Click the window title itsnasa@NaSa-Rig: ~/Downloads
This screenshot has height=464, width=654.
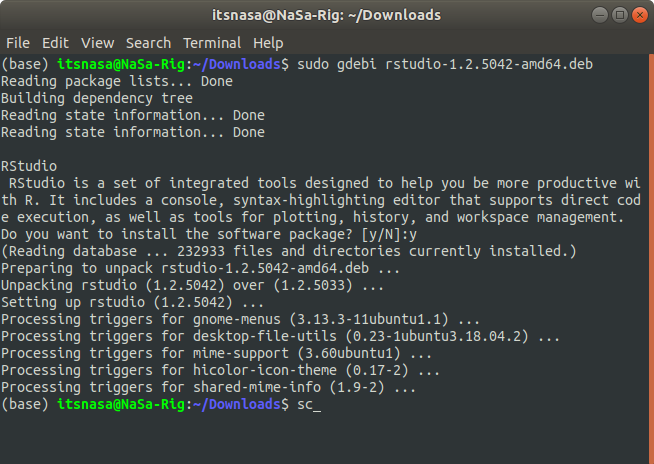coord(326,15)
